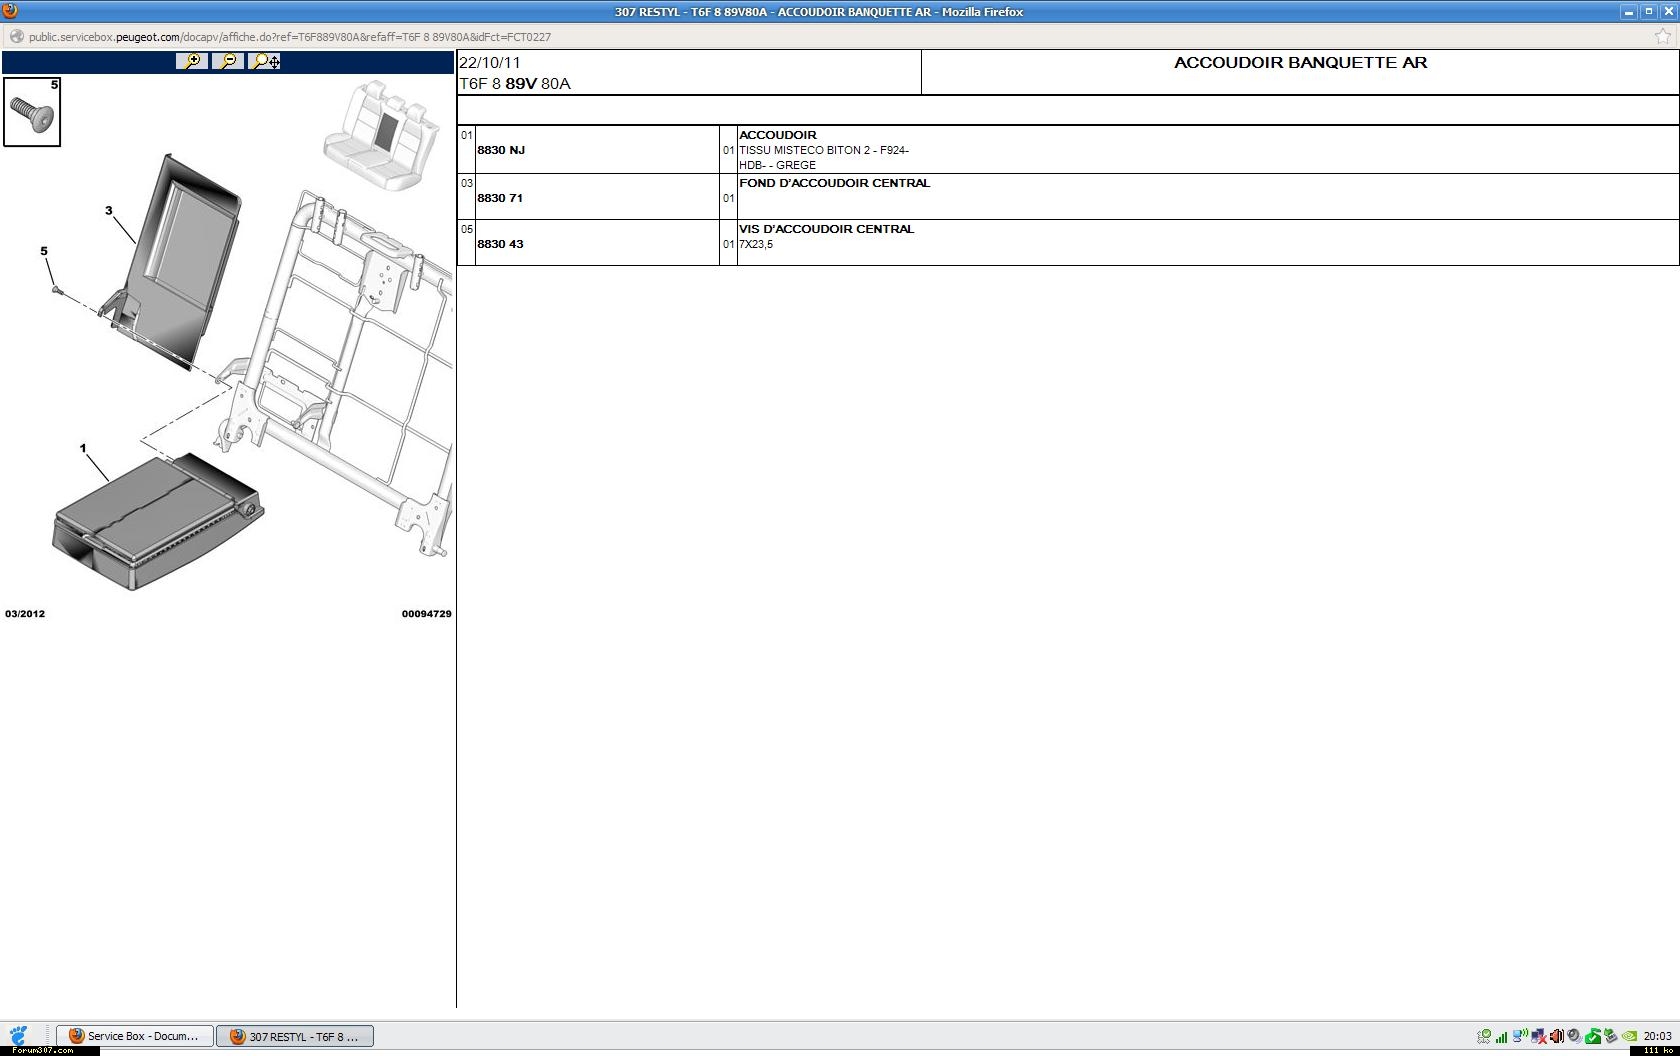Activate the zoom-and-pan magnifier tool

click(x=264, y=61)
